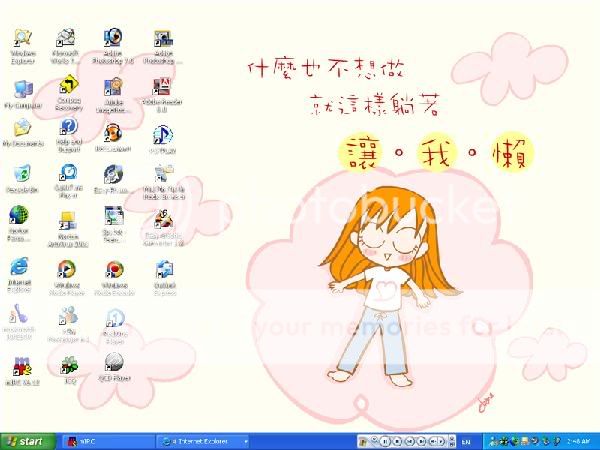This screenshot has height=450, width=600.
Task: Launch MSN Messenger shortcut
Action: 68,318
